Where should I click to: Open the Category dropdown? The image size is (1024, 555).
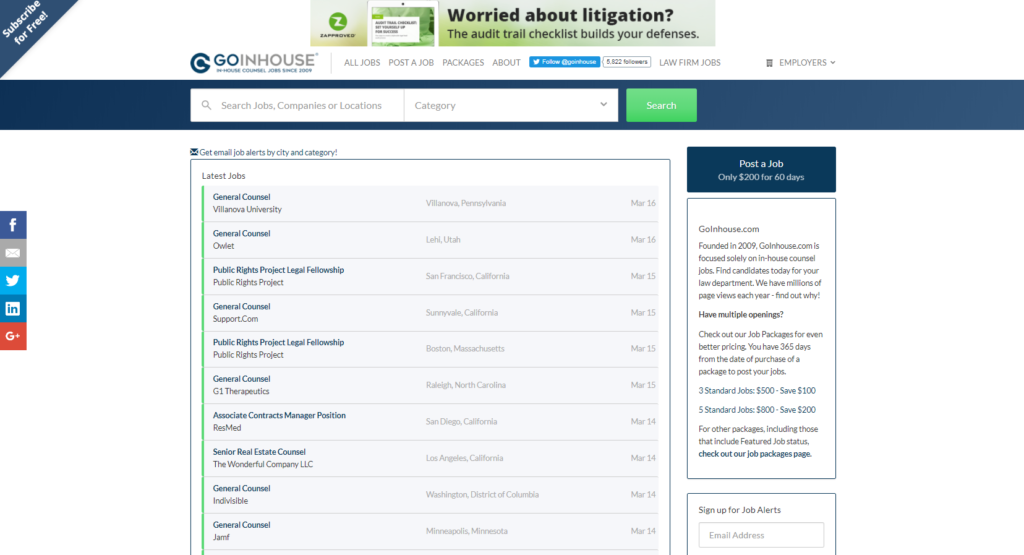[511, 105]
